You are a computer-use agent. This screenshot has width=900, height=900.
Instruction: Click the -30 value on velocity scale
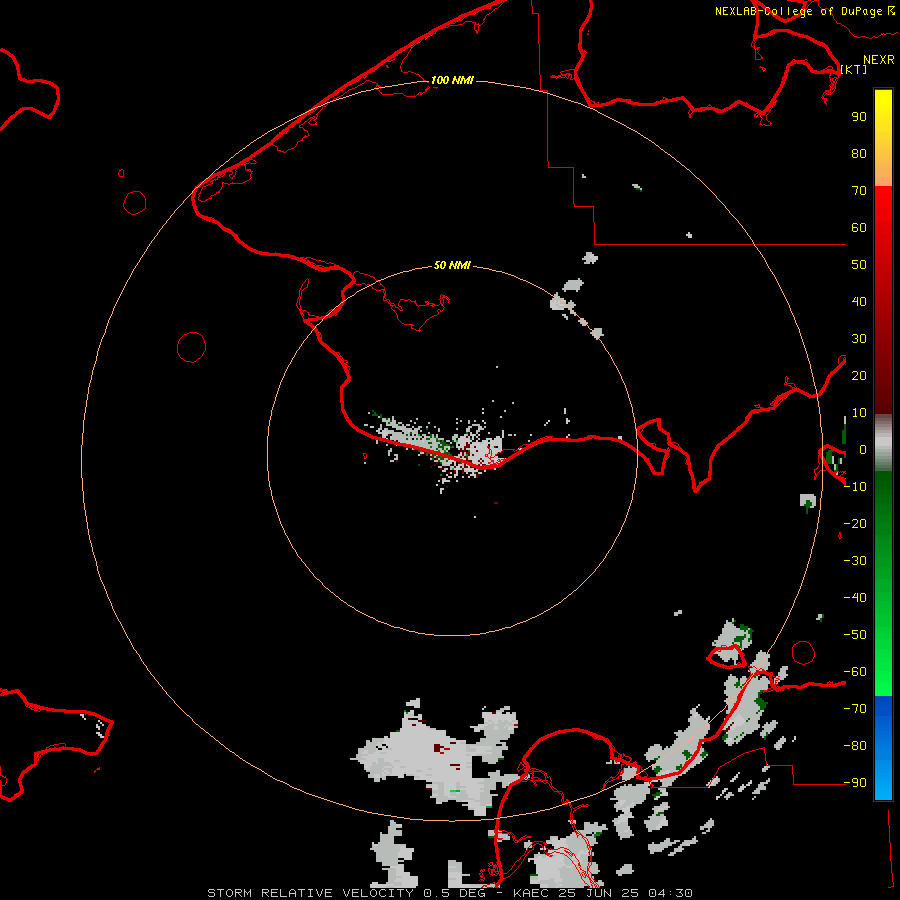click(x=855, y=561)
